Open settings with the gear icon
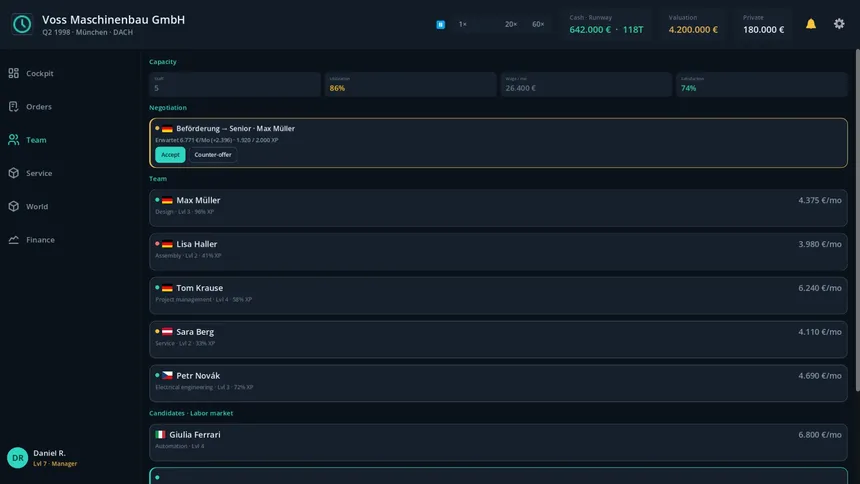Image resolution: width=860 pixels, height=484 pixels. 839,24
